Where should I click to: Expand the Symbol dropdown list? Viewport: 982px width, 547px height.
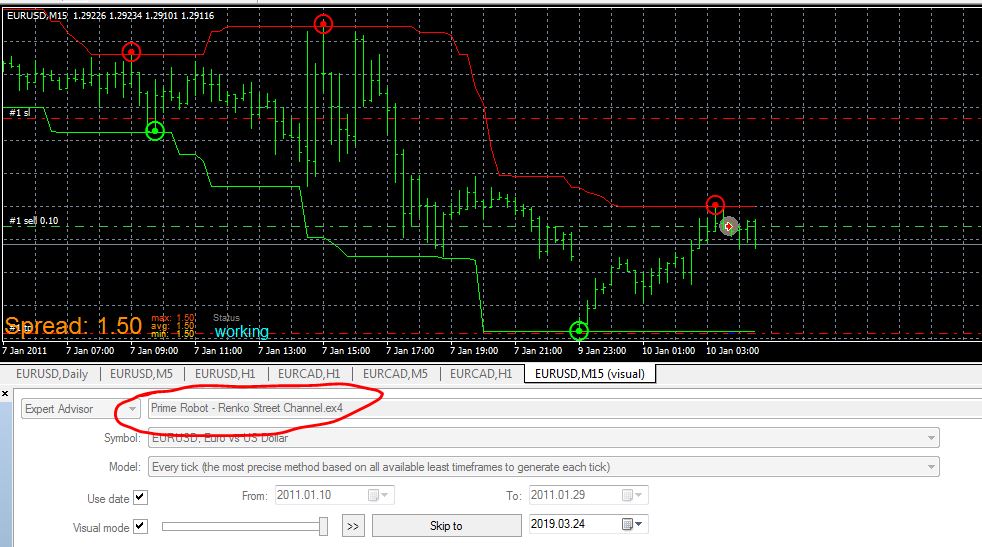(x=931, y=438)
